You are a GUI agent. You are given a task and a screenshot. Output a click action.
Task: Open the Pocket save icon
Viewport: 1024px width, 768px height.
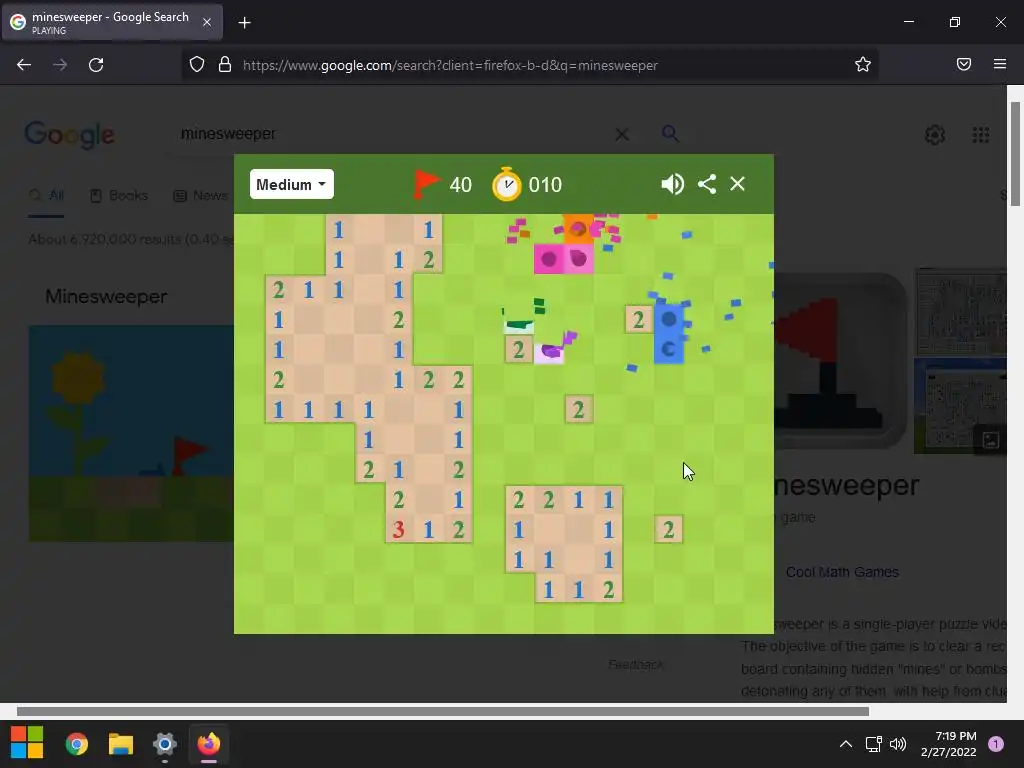[x=964, y=64]
